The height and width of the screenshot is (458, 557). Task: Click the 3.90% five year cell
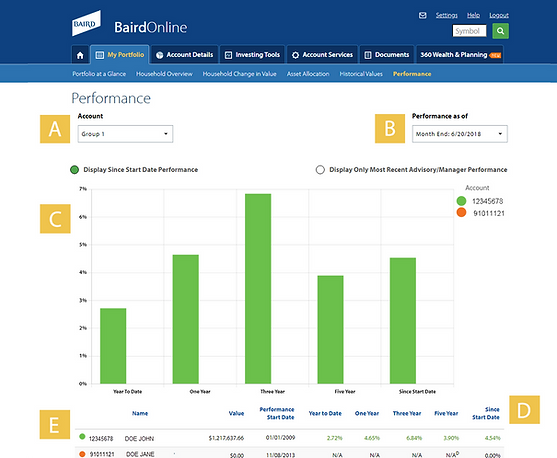(451, 438)
